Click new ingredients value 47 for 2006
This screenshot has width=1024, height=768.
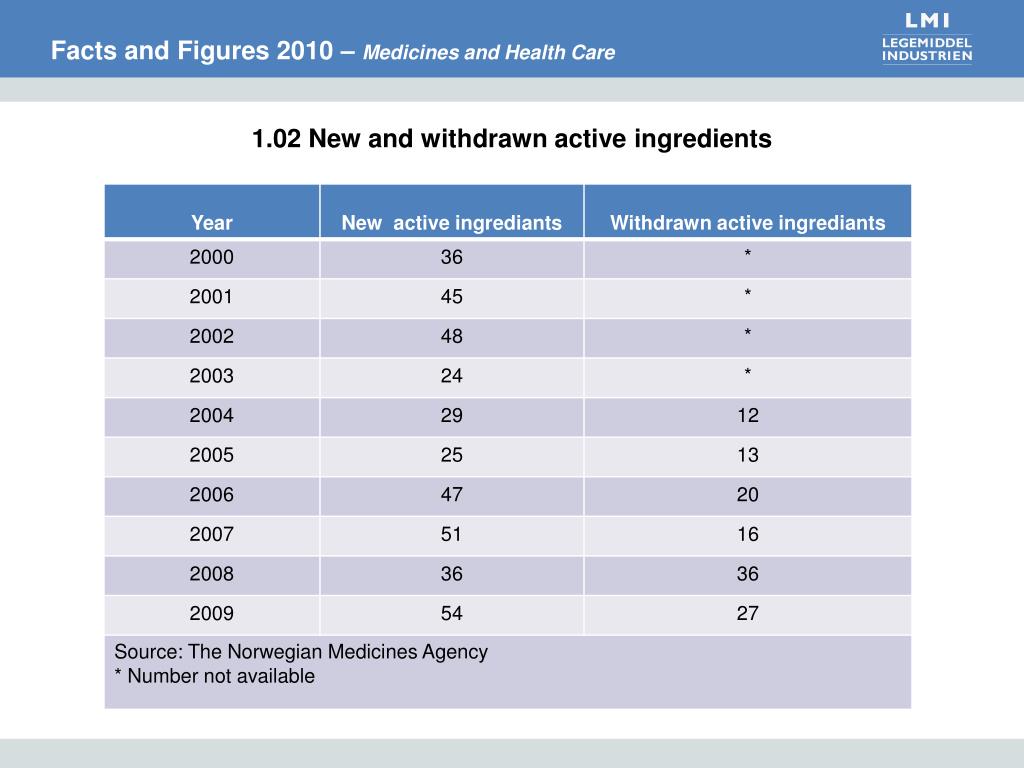pyautogui.click(x=451, y=494)
